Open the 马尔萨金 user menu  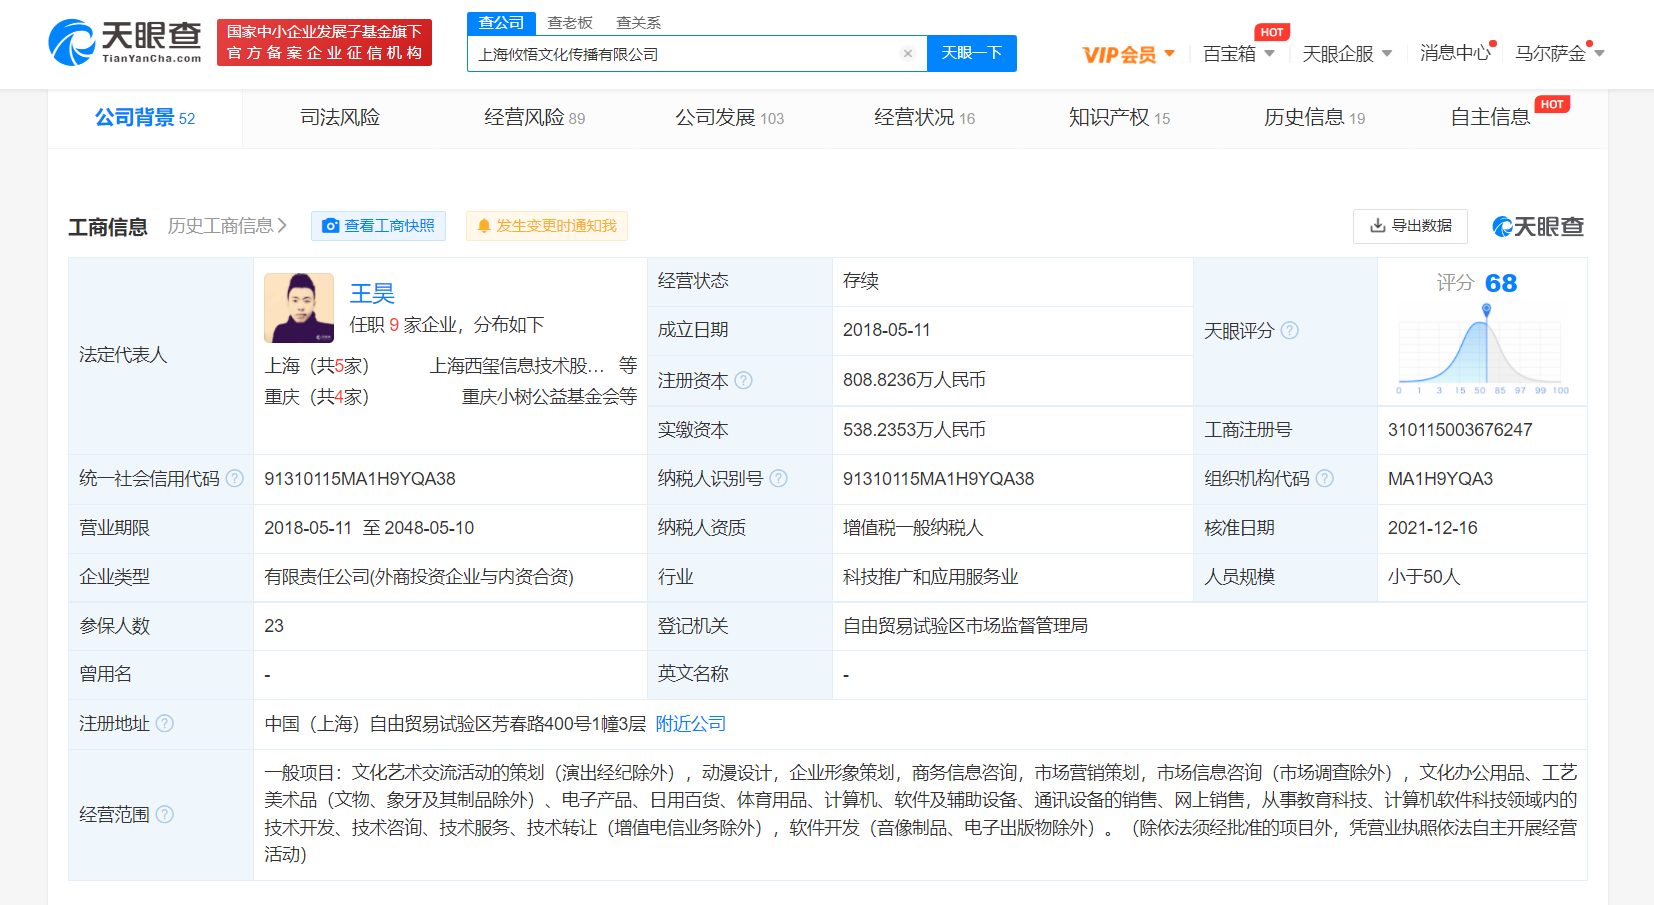(1559, 54)
